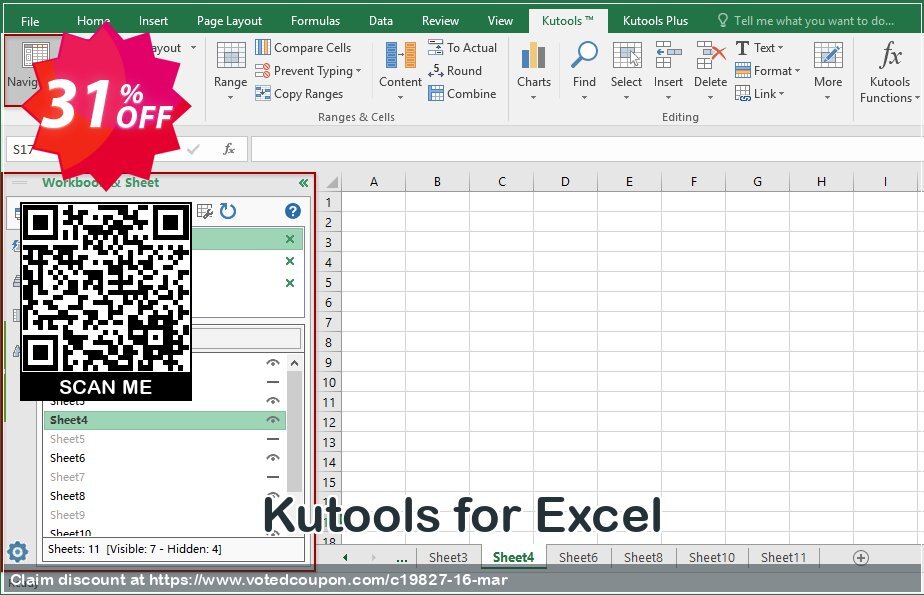
Task: Switch to the Sheet11 tab
Action: coord(783,557)
